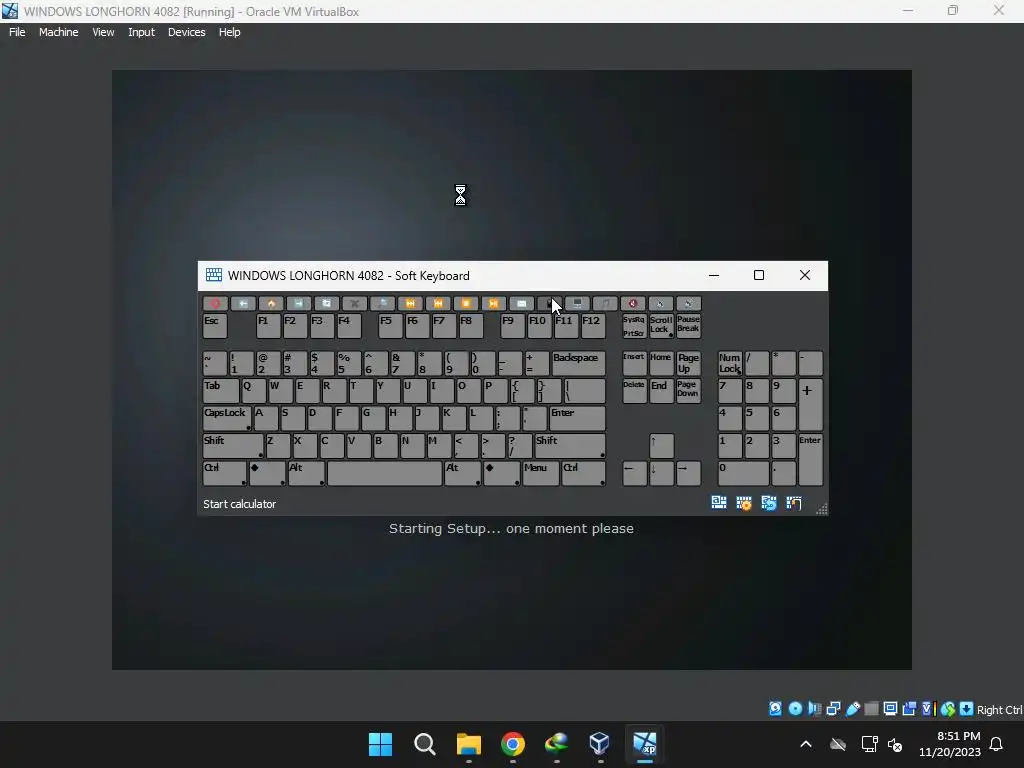Toggle the Scroll Lock key
The width and height of the screenshot is (1024, 768).
(661, 326)
